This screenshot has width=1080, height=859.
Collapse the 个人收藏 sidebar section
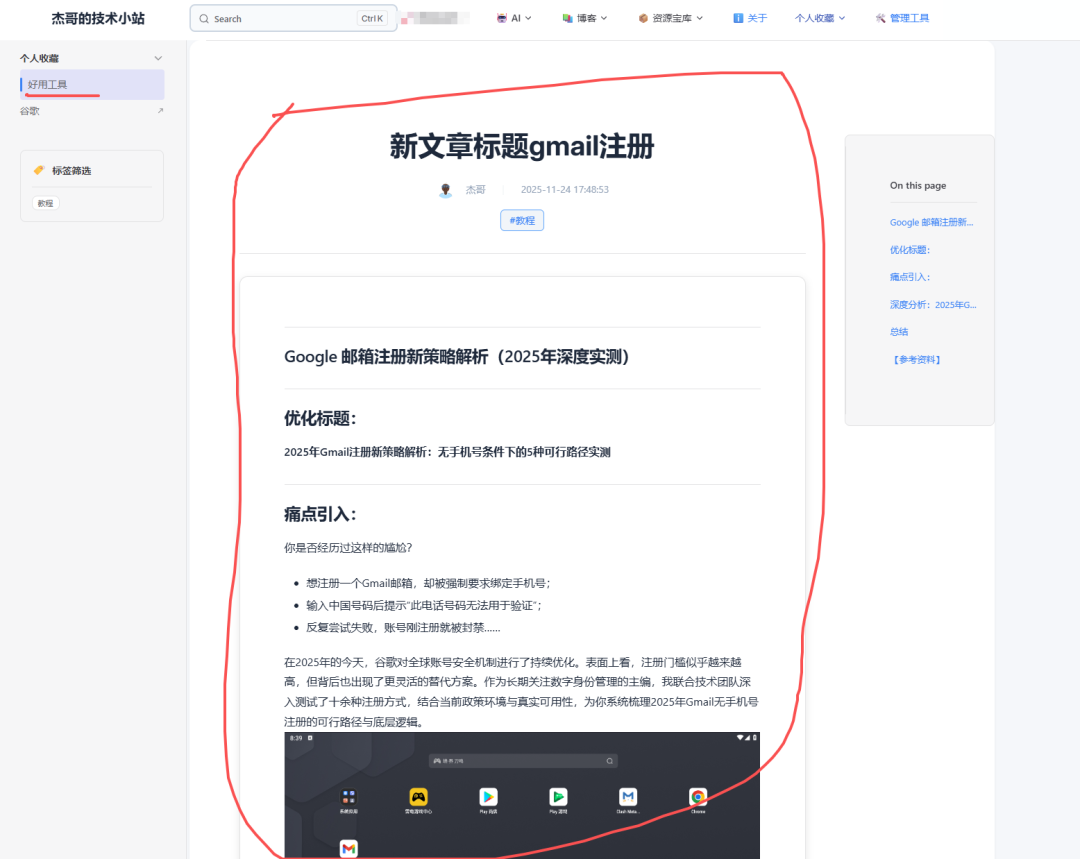tap(157, 57)
